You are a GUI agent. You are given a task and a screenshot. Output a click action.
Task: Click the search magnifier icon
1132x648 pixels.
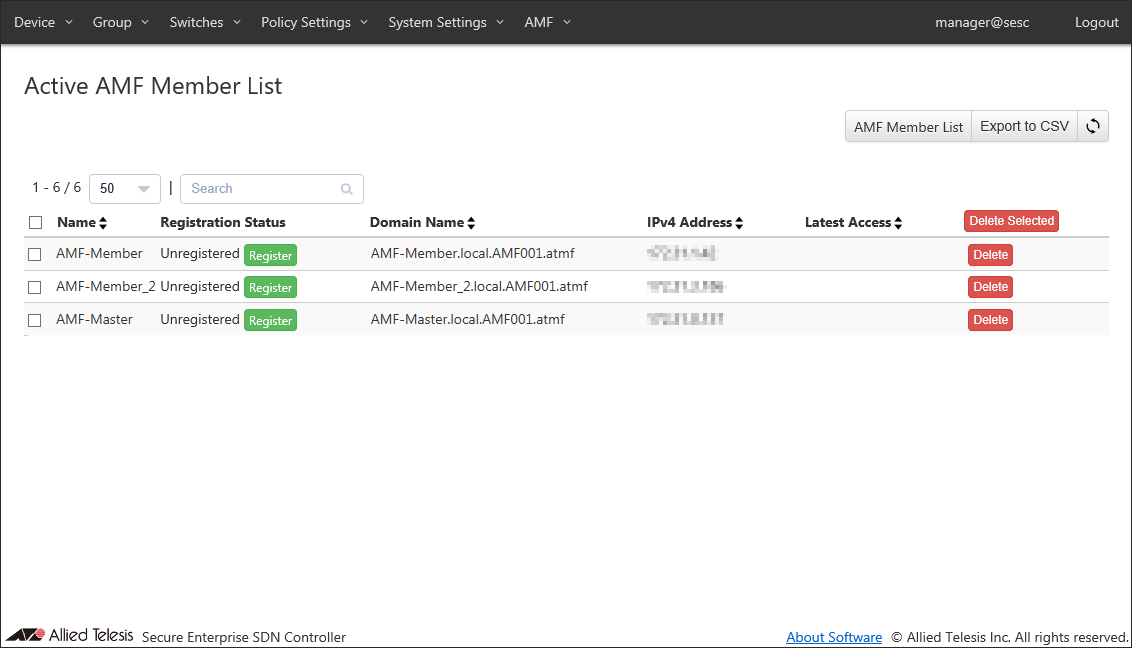347,189
